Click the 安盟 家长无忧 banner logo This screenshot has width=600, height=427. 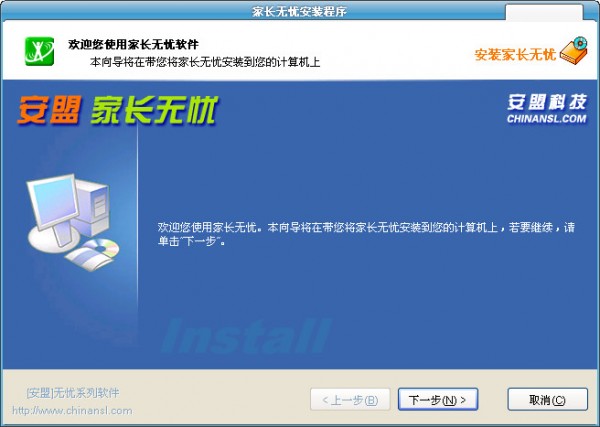tap(117, 110)
